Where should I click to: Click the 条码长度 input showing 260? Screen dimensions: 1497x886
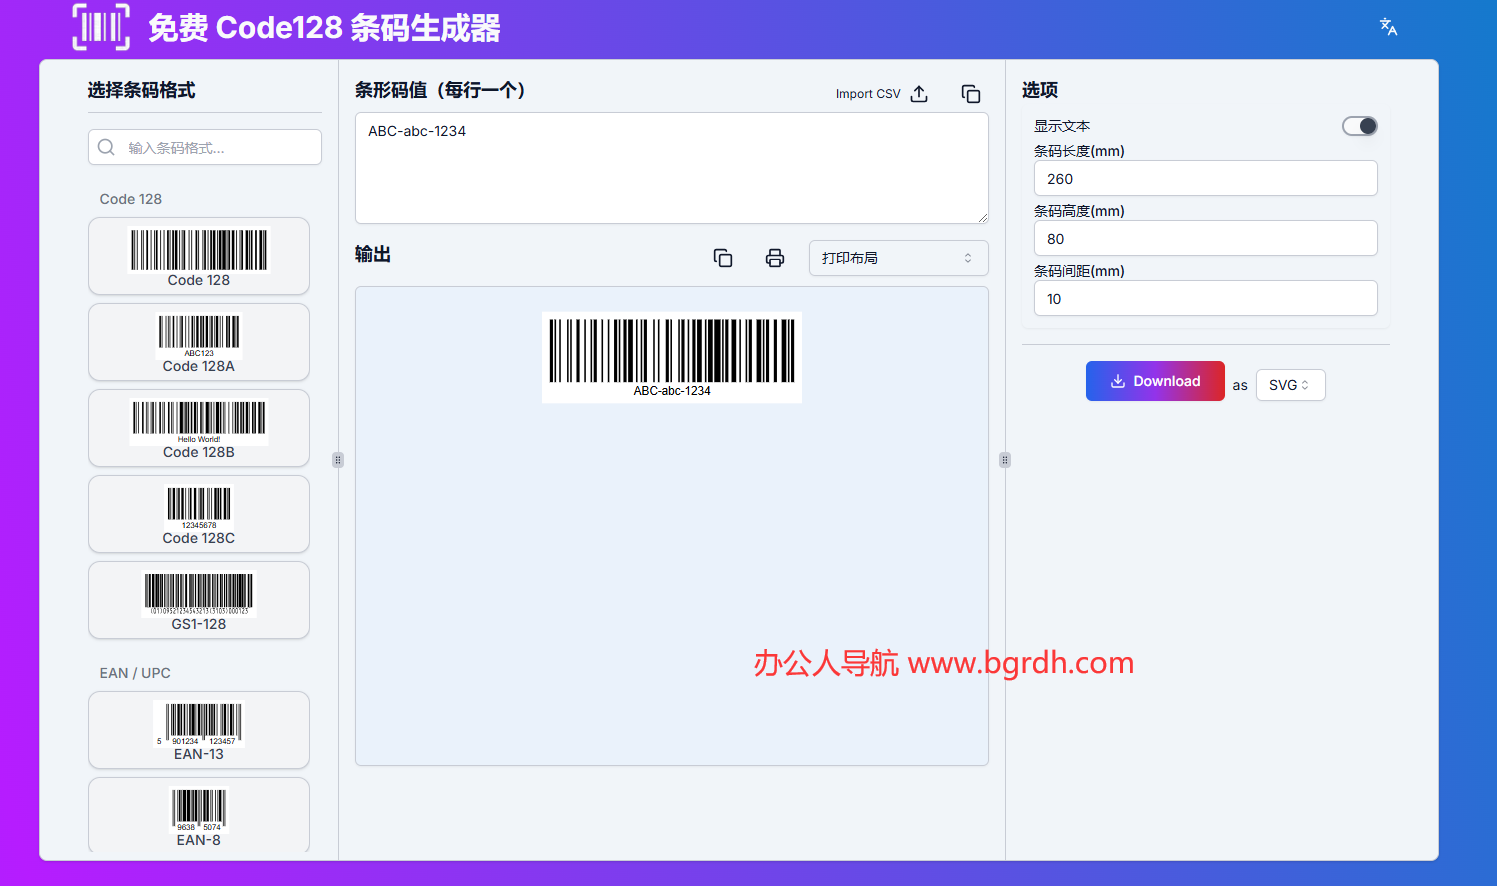pyautogui.click(x=1205, y=179)
